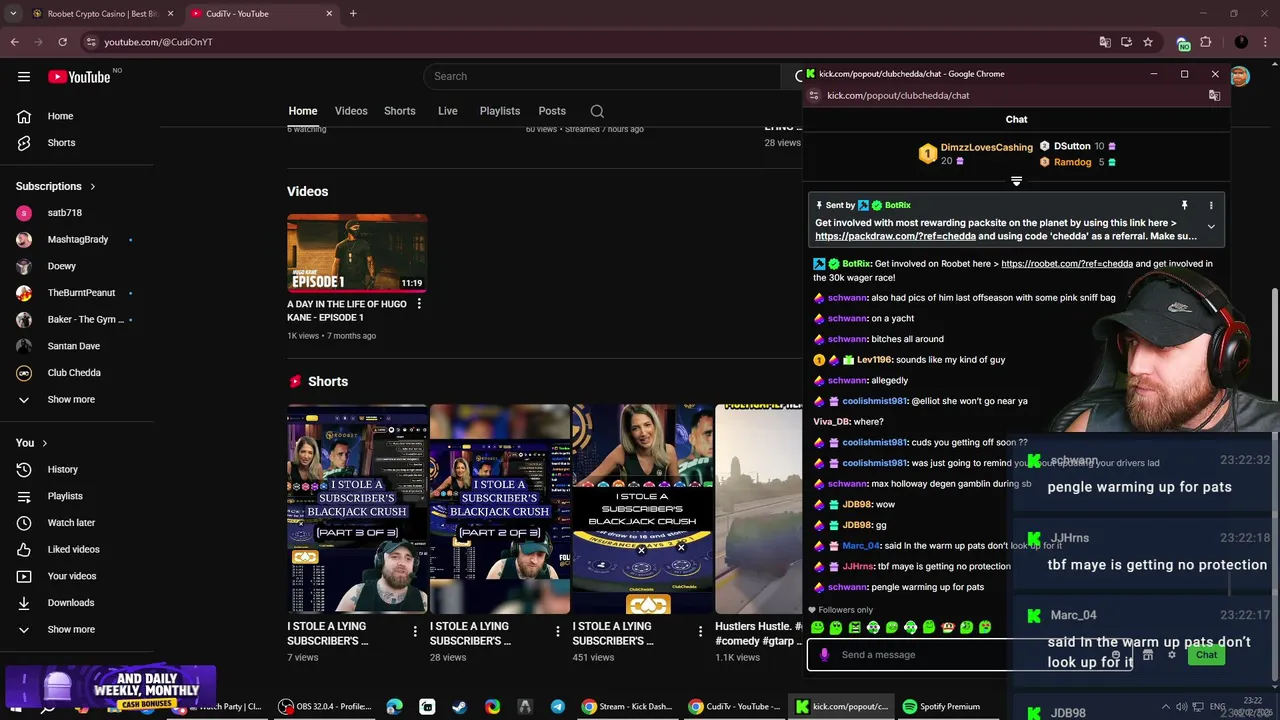Go back in the browser
The width and height of the screenshot is (1280, 720).
(15, 42)
